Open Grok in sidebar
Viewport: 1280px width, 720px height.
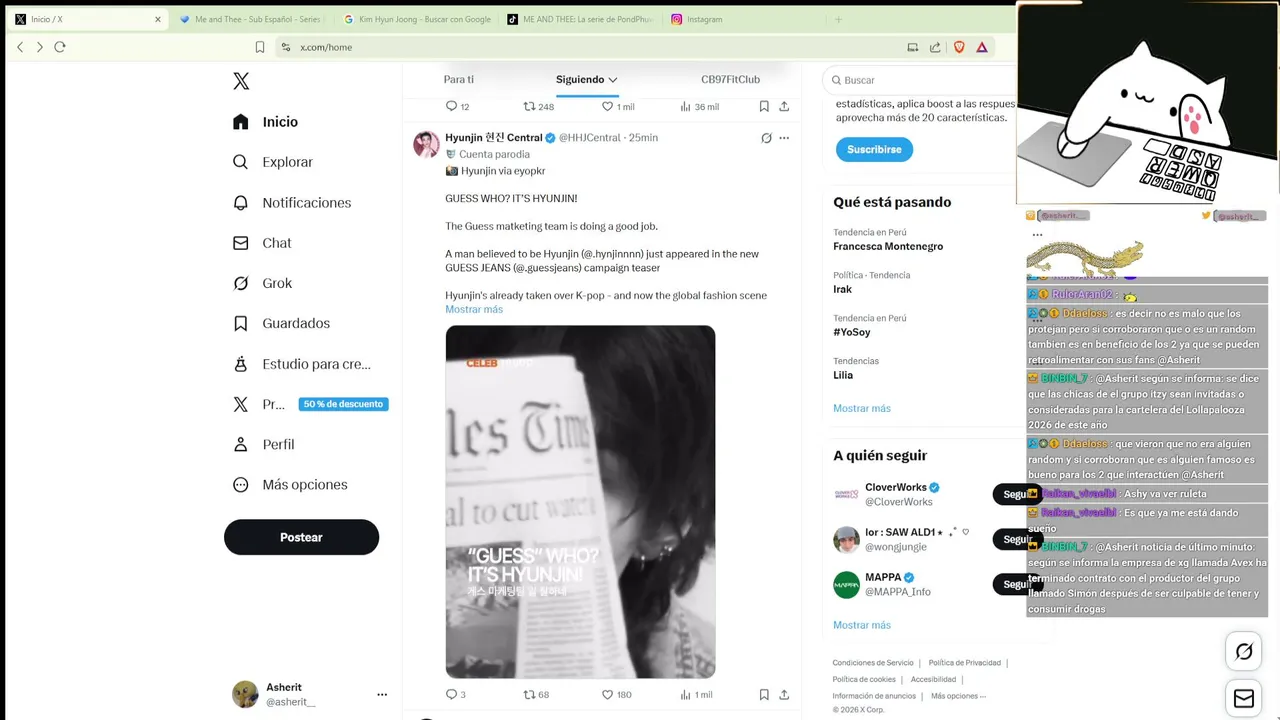point(262,283)
